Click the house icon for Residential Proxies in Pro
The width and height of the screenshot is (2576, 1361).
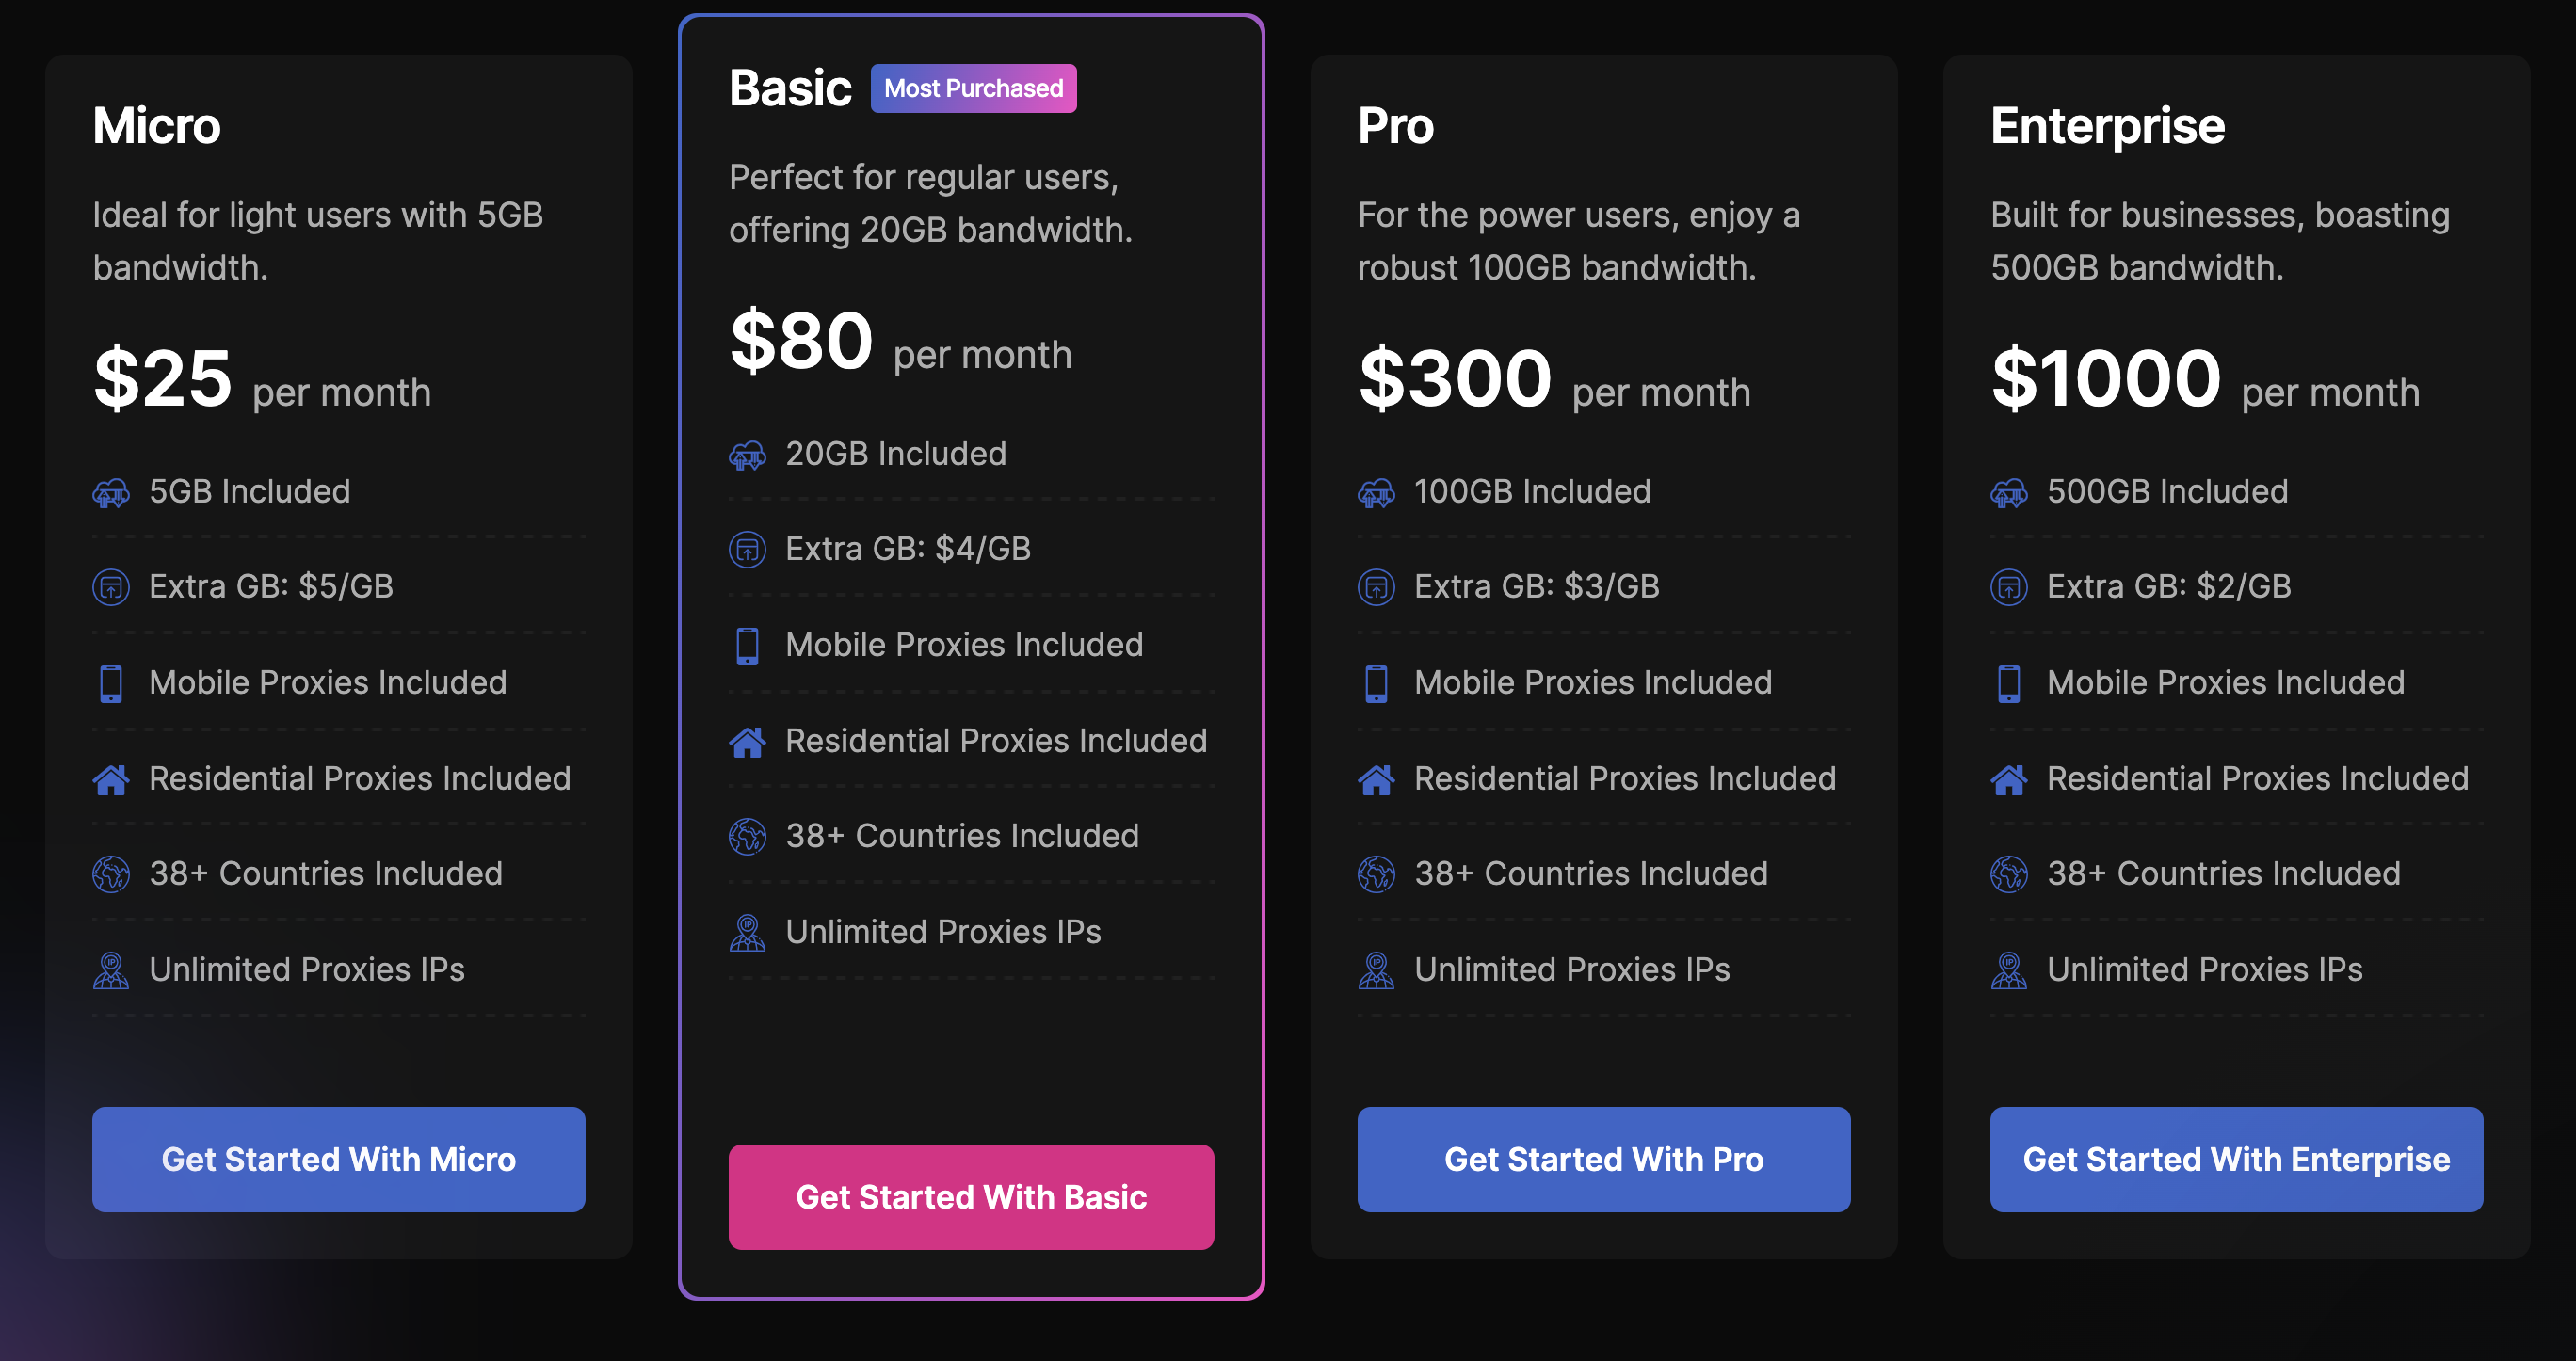coord(1377,778)
